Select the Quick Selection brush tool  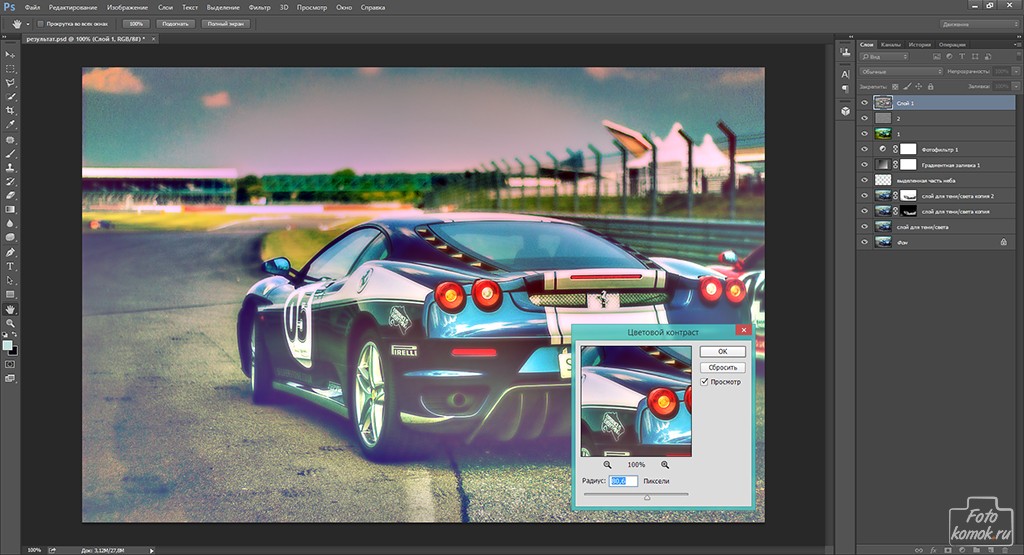tap(10, 97)
